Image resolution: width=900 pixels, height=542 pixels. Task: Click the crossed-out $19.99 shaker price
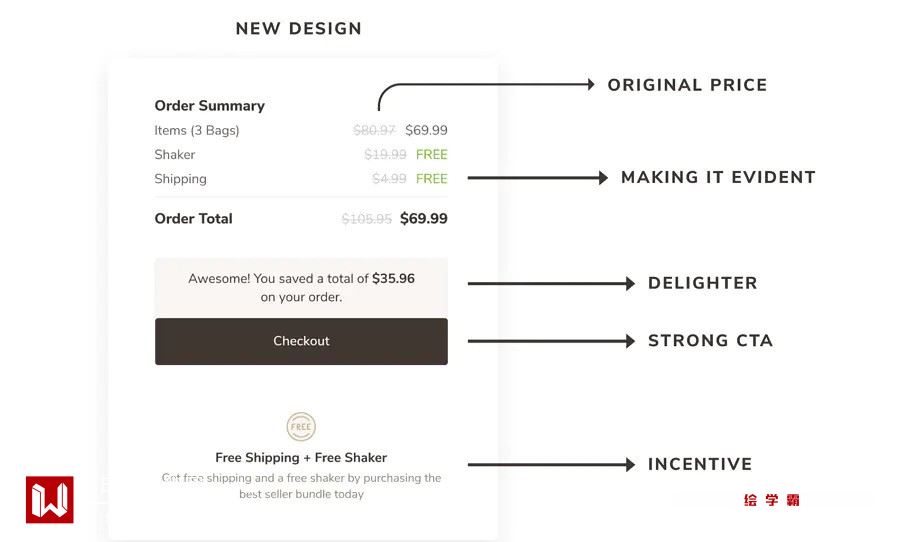385,155
